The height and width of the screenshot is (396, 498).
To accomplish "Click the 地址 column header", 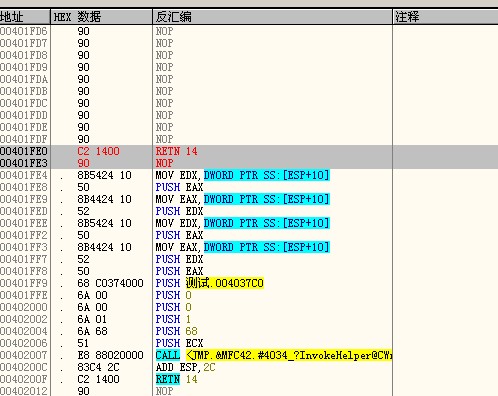I will tap(25, 17).
